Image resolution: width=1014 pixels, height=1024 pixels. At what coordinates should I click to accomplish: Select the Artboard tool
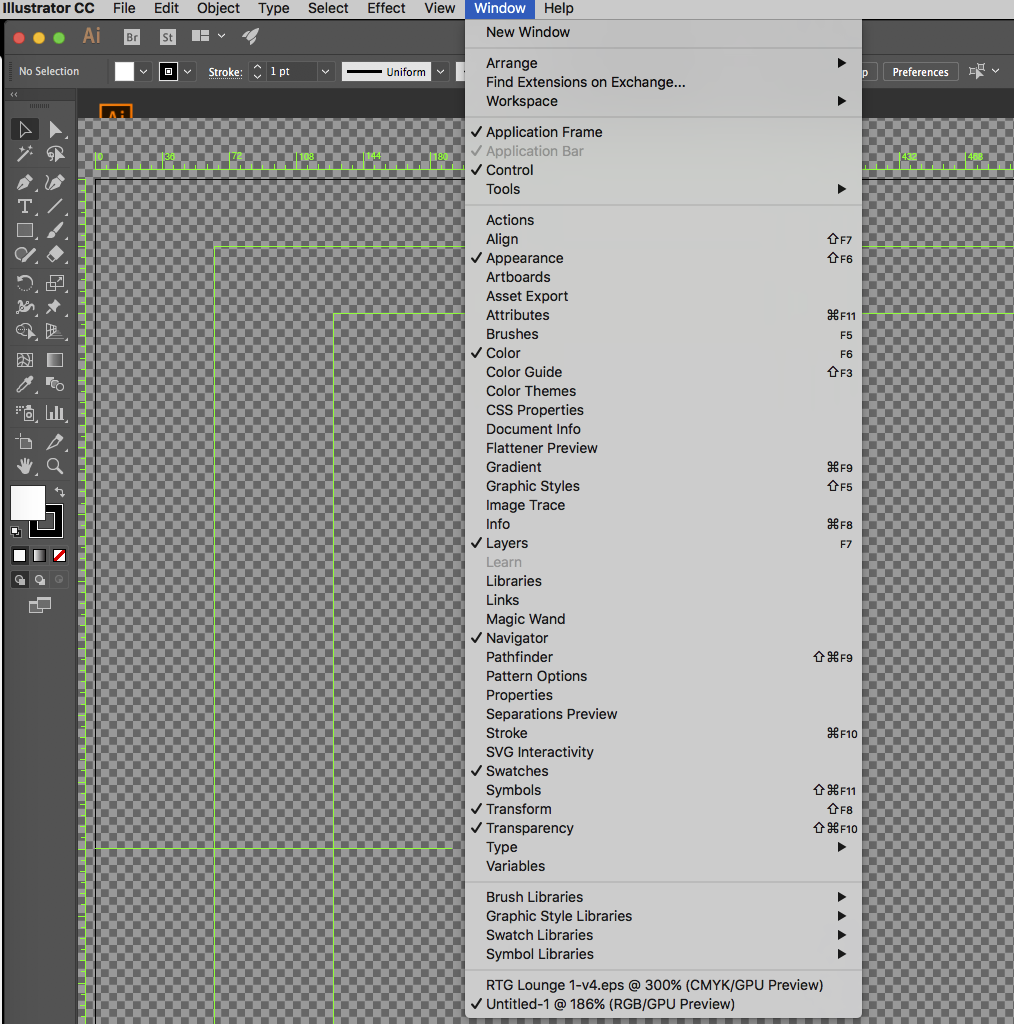pos(25,442)
